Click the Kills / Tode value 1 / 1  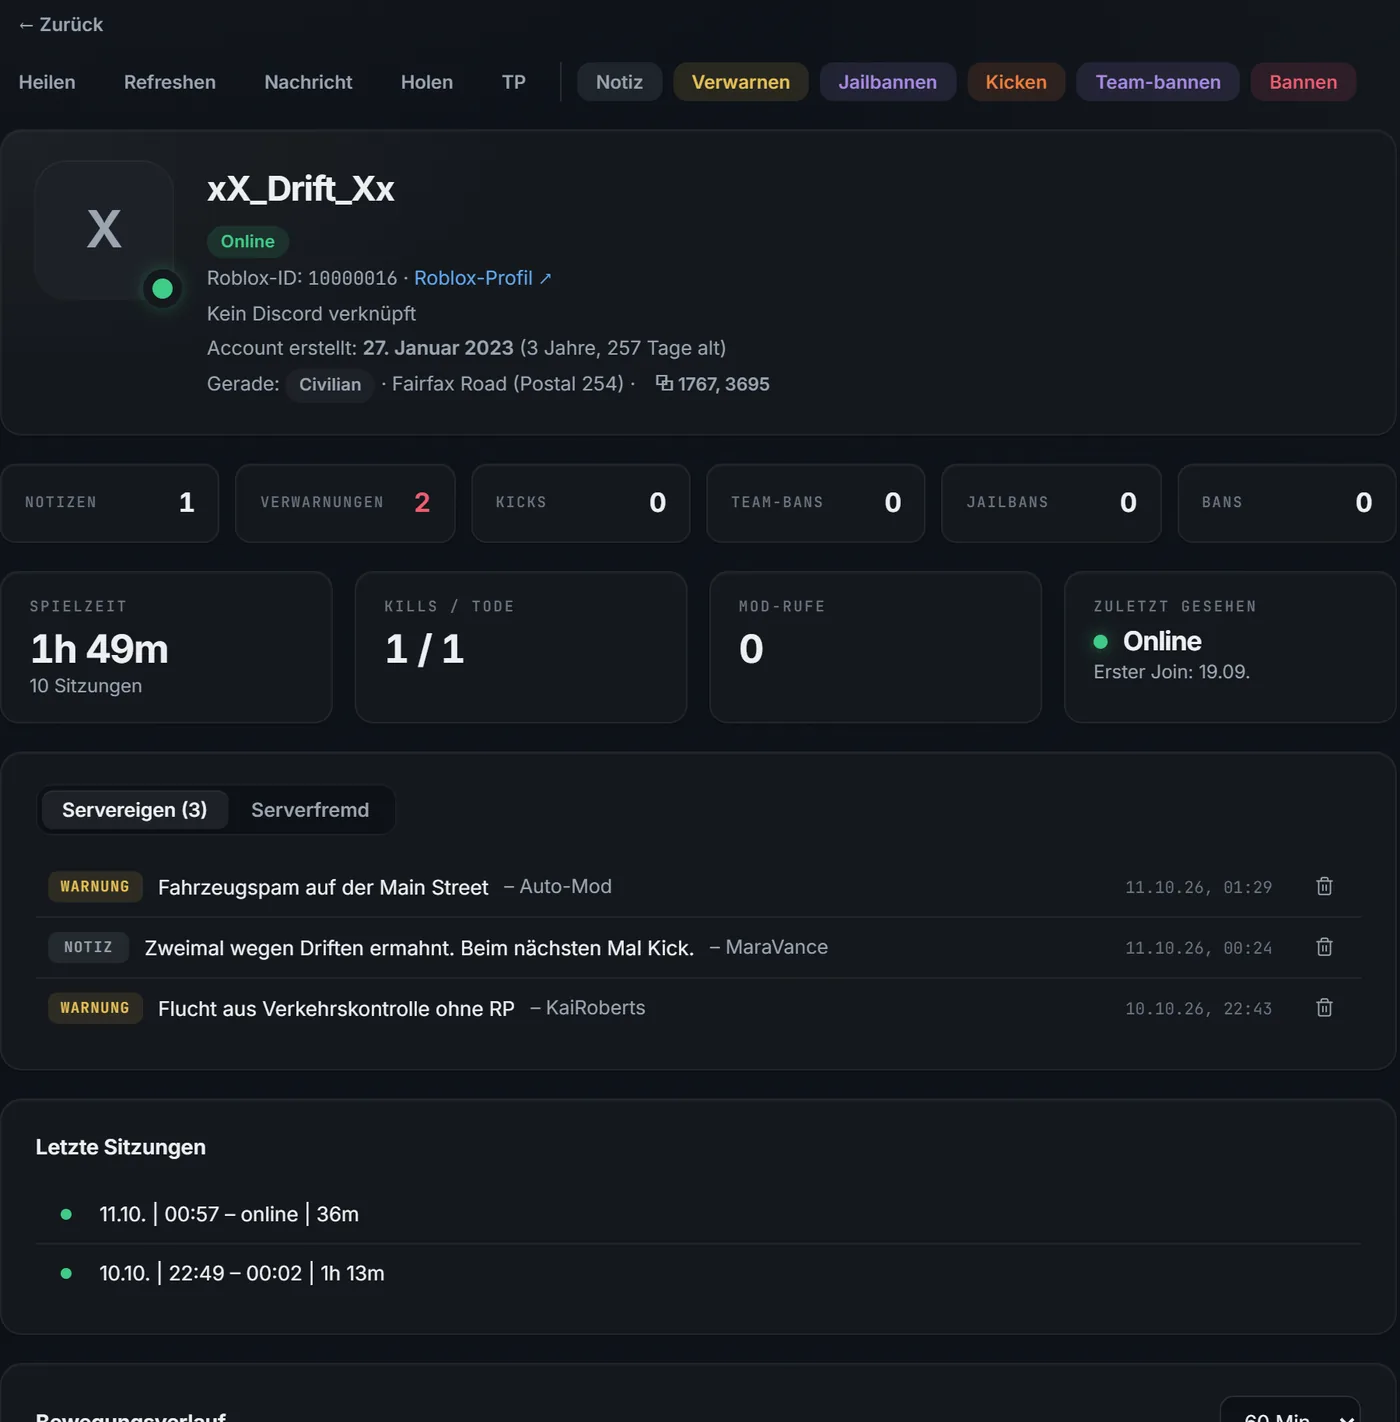[x=425, y=649]
